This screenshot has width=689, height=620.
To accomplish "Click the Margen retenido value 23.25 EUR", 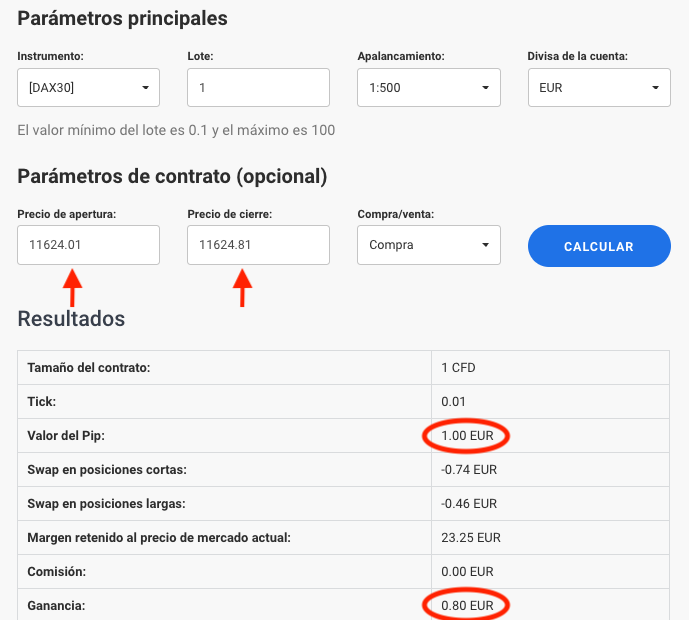I will [470, 537].
